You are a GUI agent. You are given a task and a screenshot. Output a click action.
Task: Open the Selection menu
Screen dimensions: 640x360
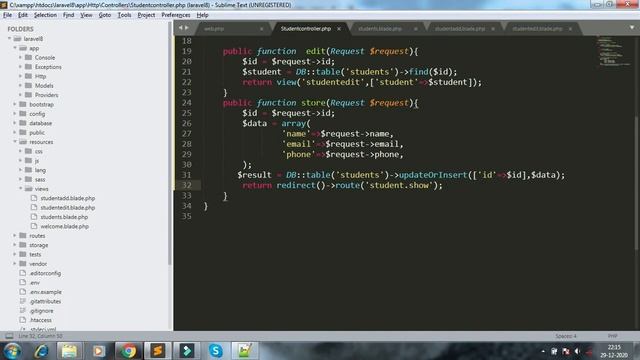click(x=45, y=15)
